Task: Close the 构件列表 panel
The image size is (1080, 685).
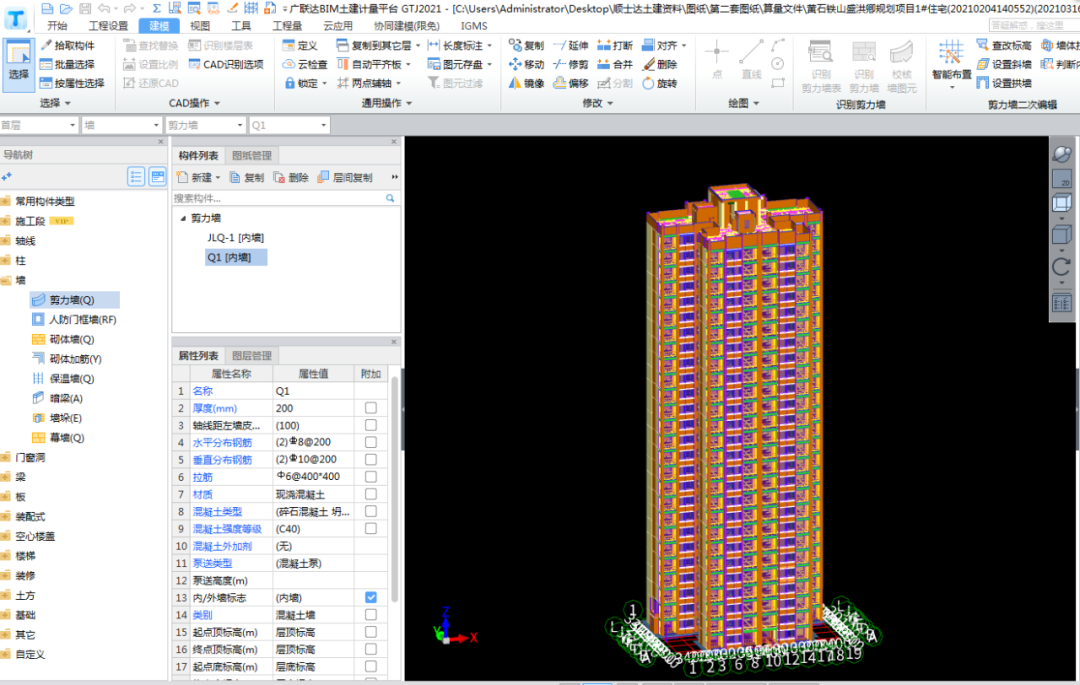Action: (394, 142)
